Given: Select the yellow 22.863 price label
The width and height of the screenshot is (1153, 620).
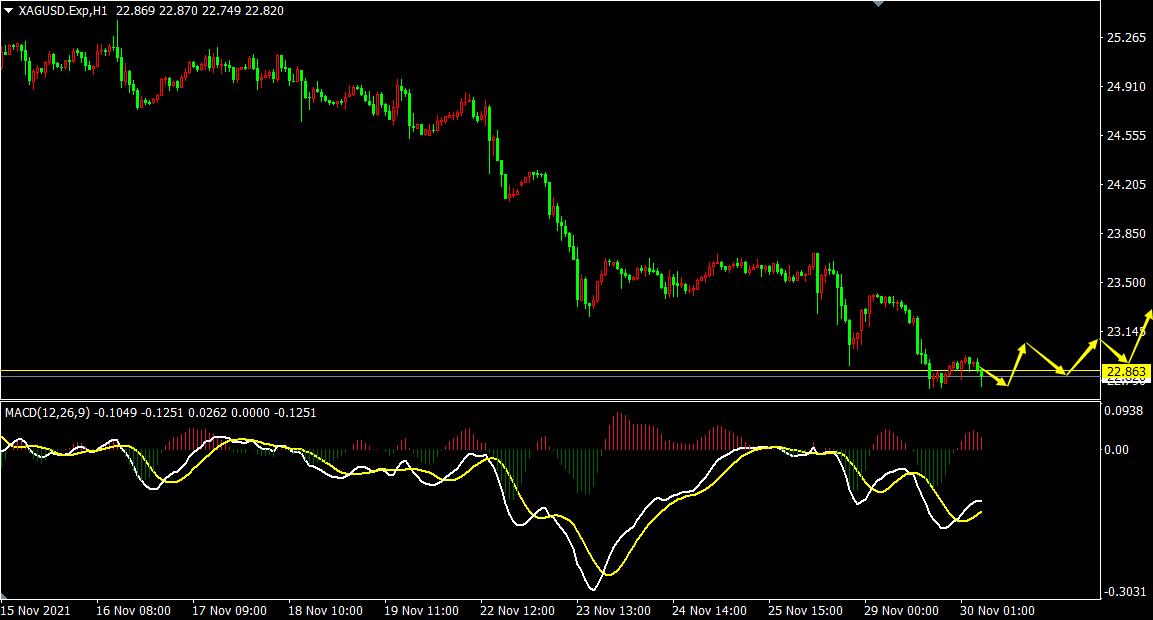Looking at the screenshot, I should point(1126,372).
